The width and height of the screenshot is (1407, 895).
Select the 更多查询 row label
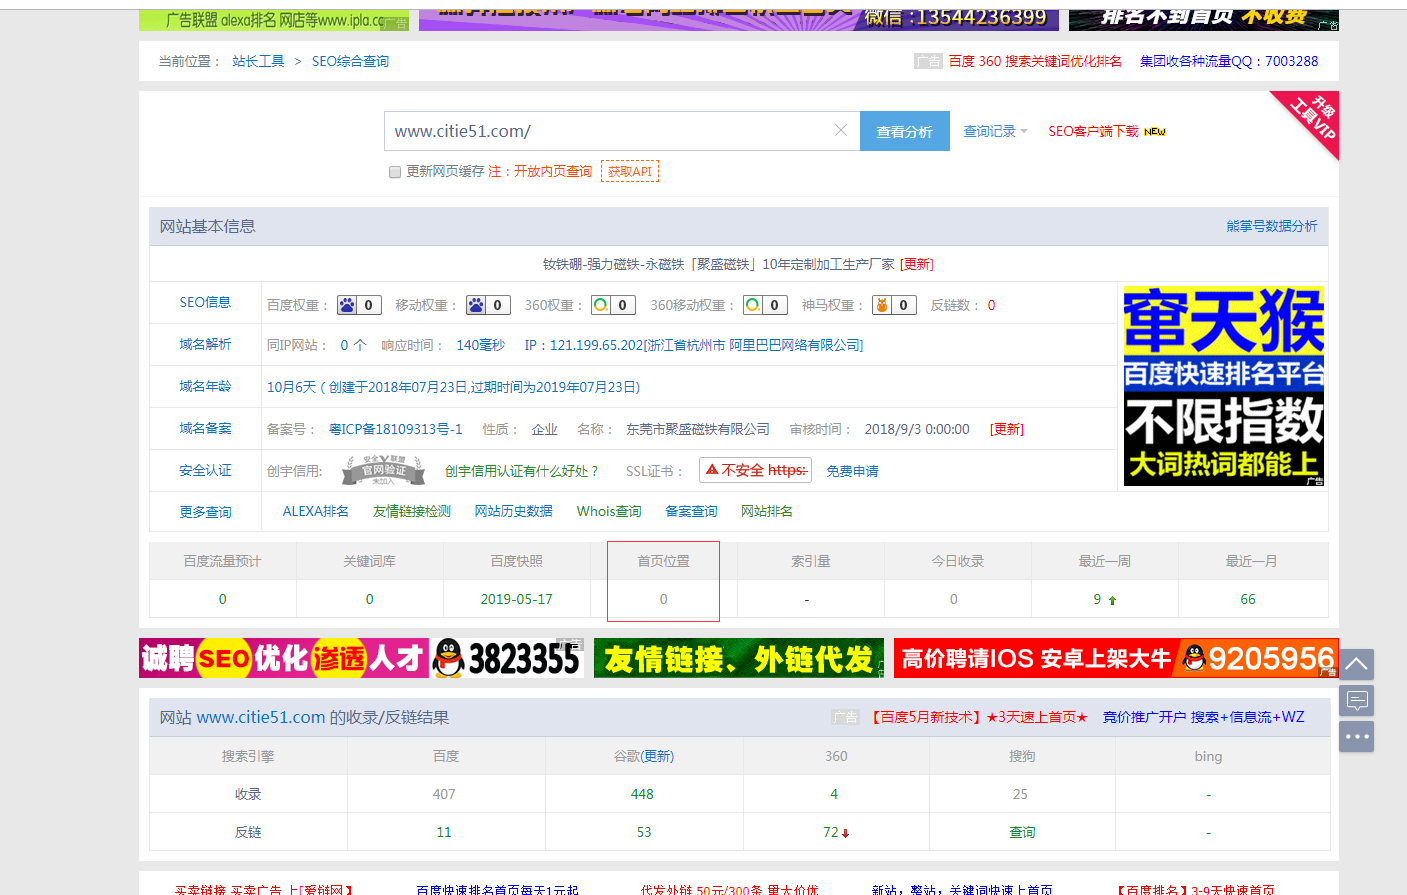click(x=205, y=512)
